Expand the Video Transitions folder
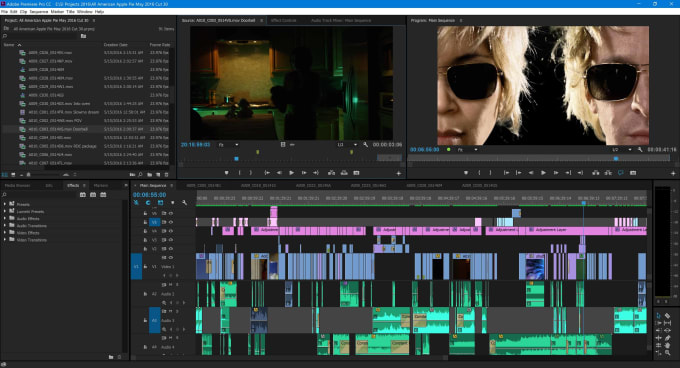 click(5, 240)
